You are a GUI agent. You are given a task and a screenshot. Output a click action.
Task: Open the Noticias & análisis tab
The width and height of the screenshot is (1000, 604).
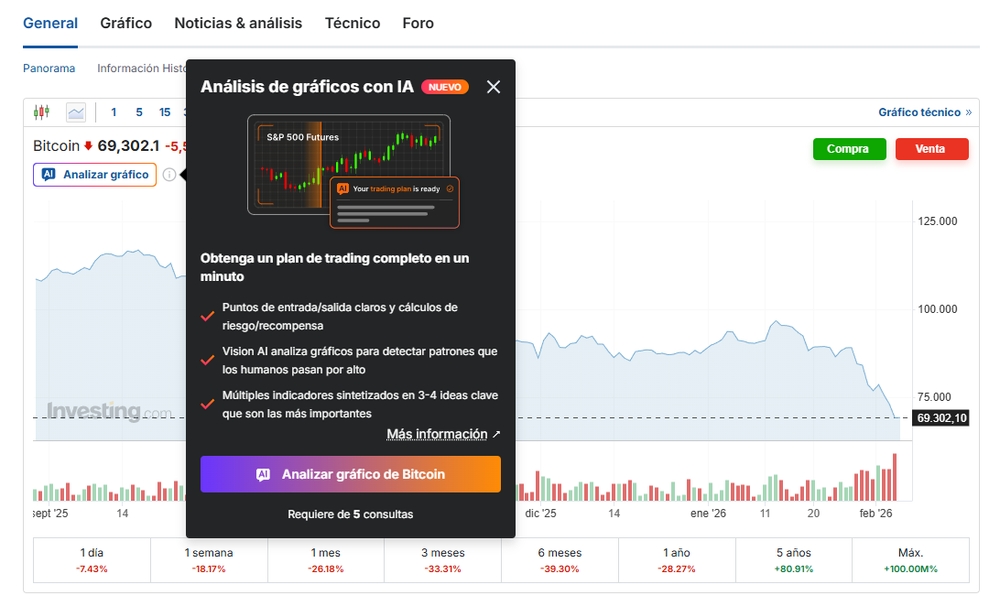click(x=238, y=23)
